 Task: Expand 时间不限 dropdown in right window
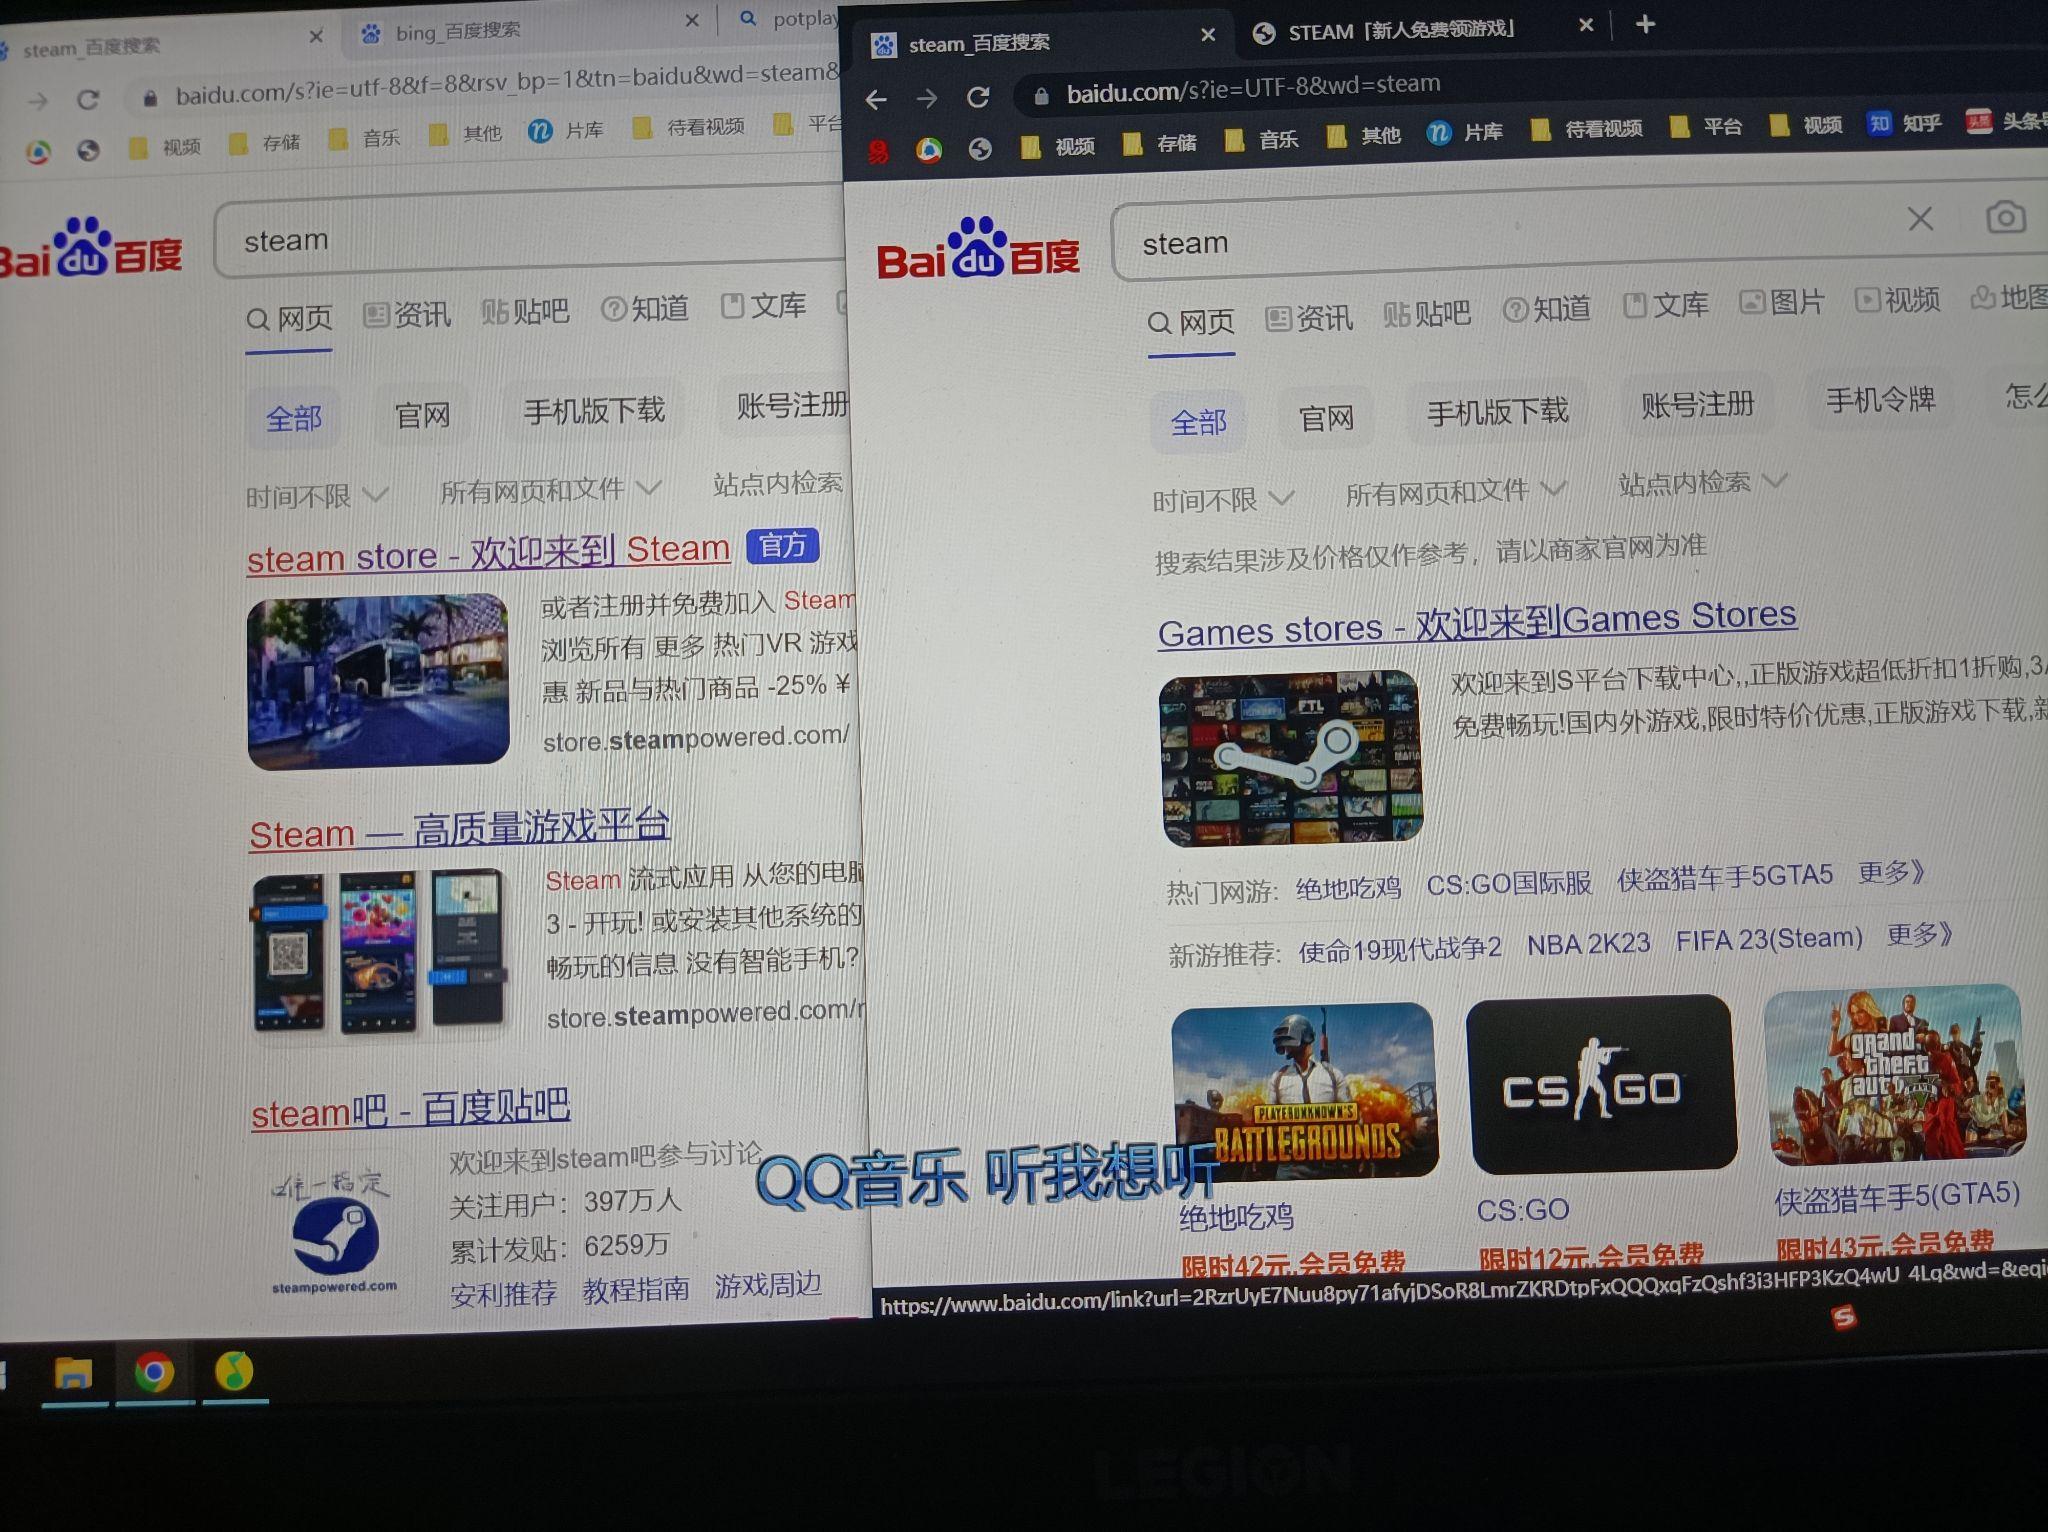(1223, 499)
